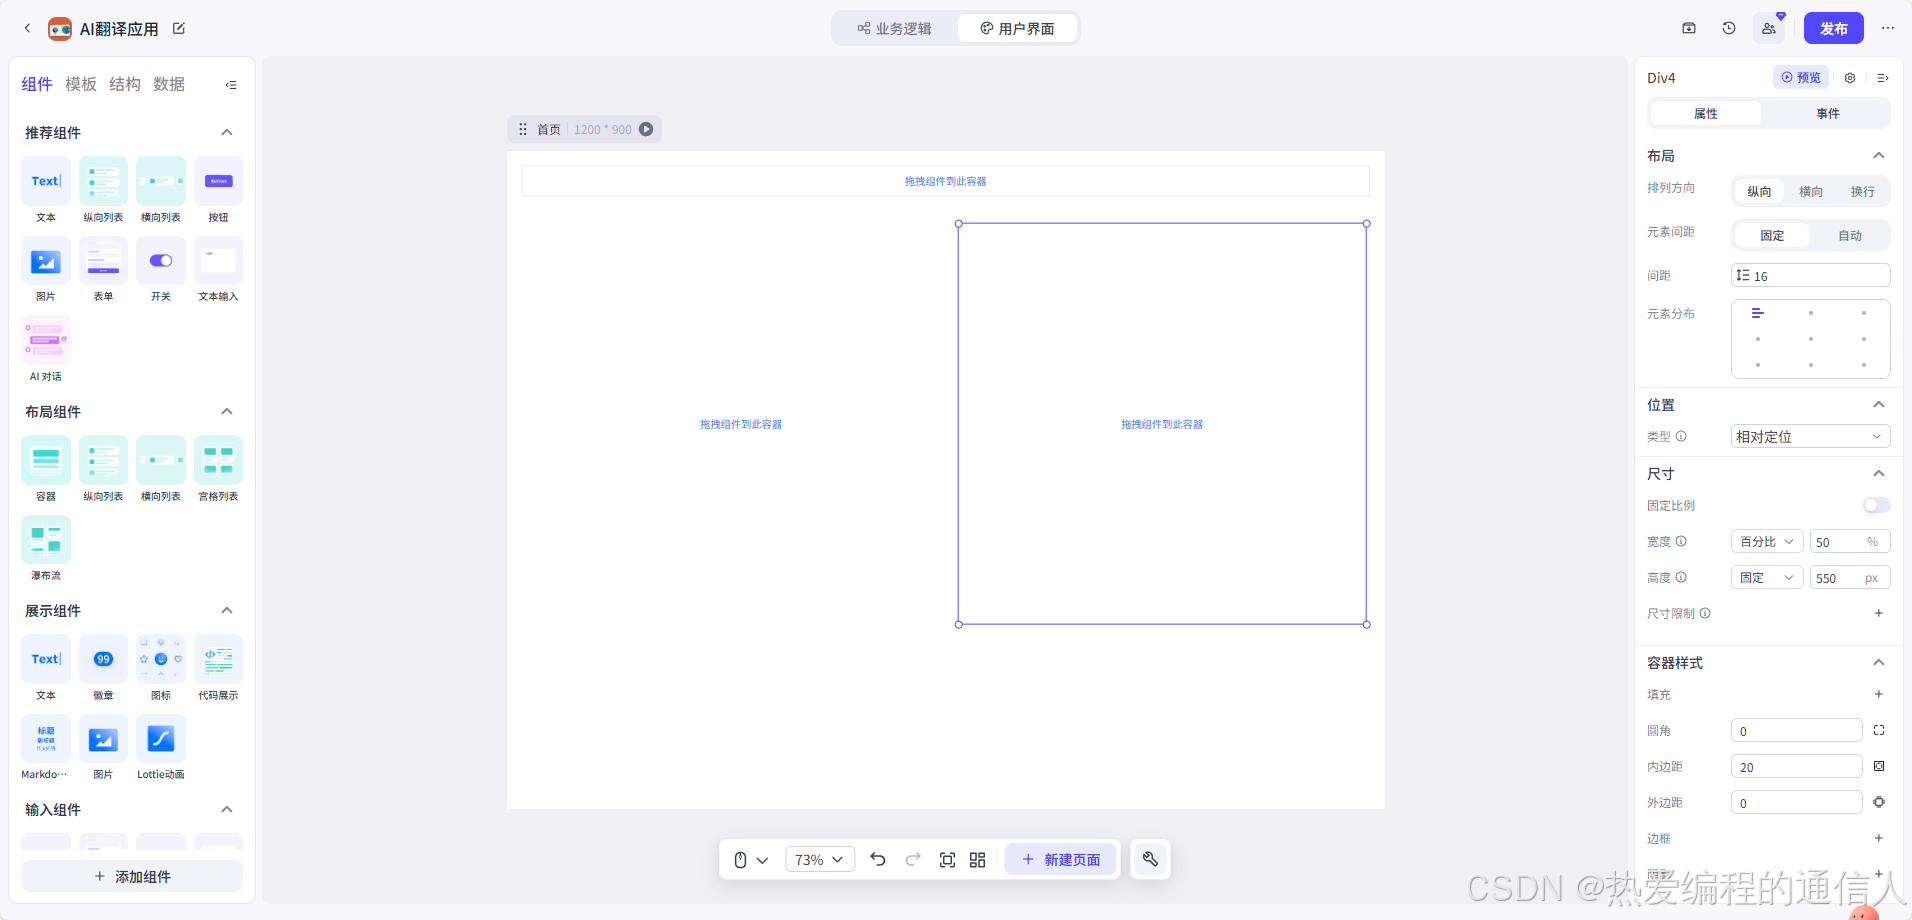Pick the 容器 layout component
1912x920 pixels.
[46, 469]
